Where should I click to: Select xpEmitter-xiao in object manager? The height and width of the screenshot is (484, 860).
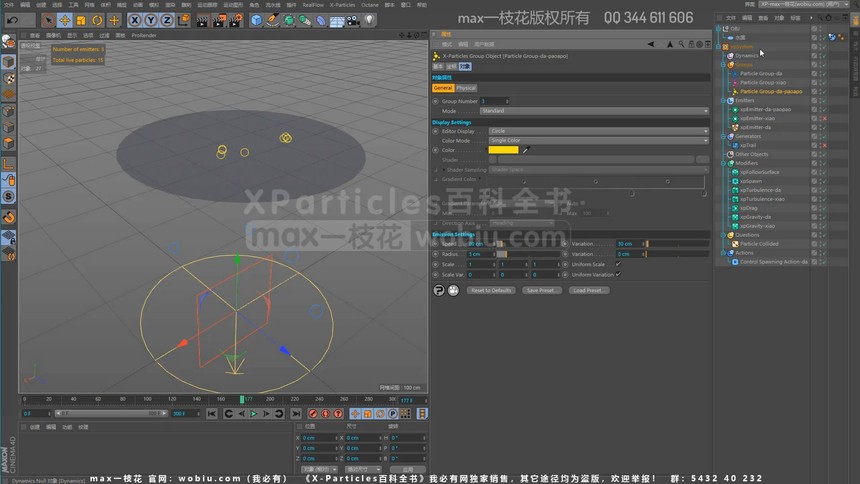pyautogui.click(x=757, y=119)
